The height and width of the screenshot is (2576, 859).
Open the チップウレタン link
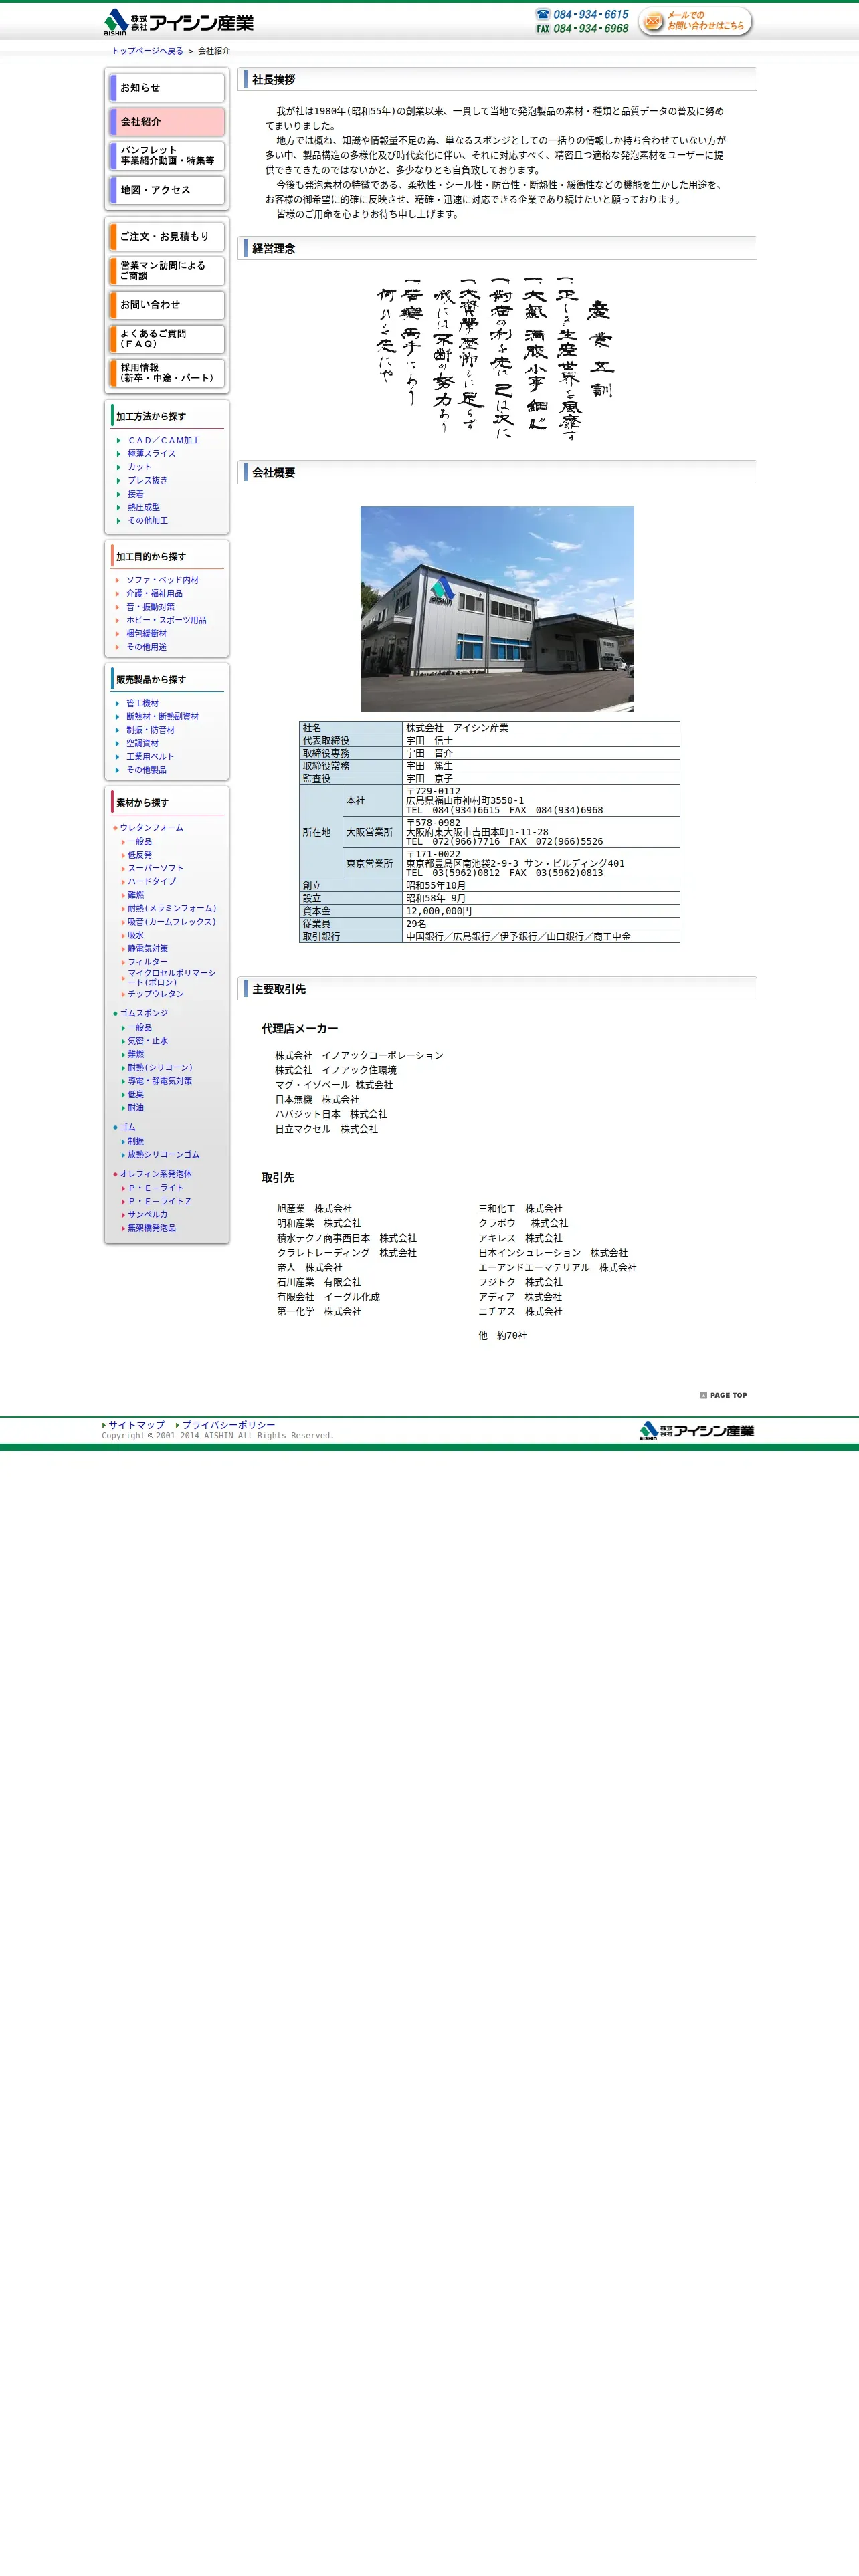[x=155, y=994]
